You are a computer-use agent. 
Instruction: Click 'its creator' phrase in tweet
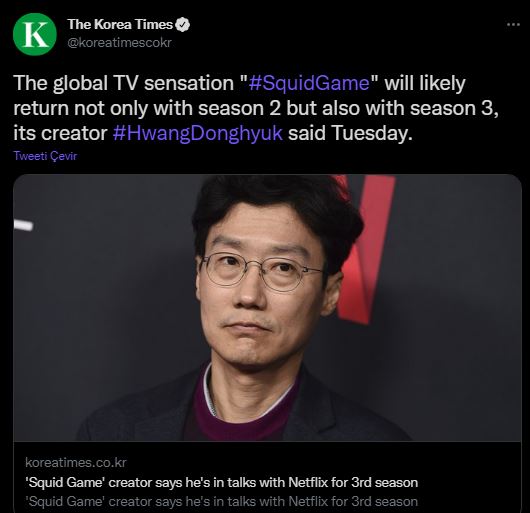(60, 133)
